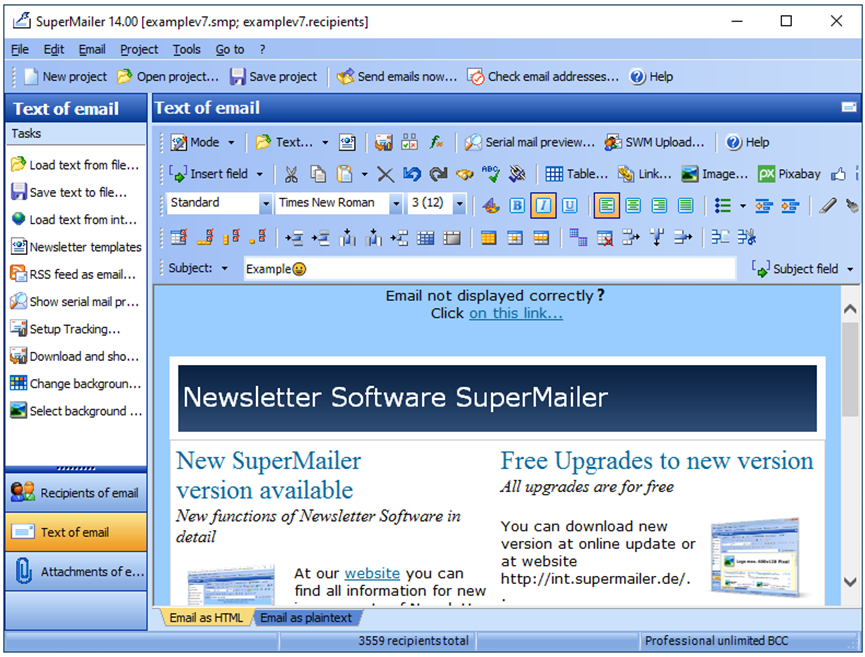Viewport: 865px width, 657px height.
Task: Click Check email addresses...
Action: click(543, 77)
